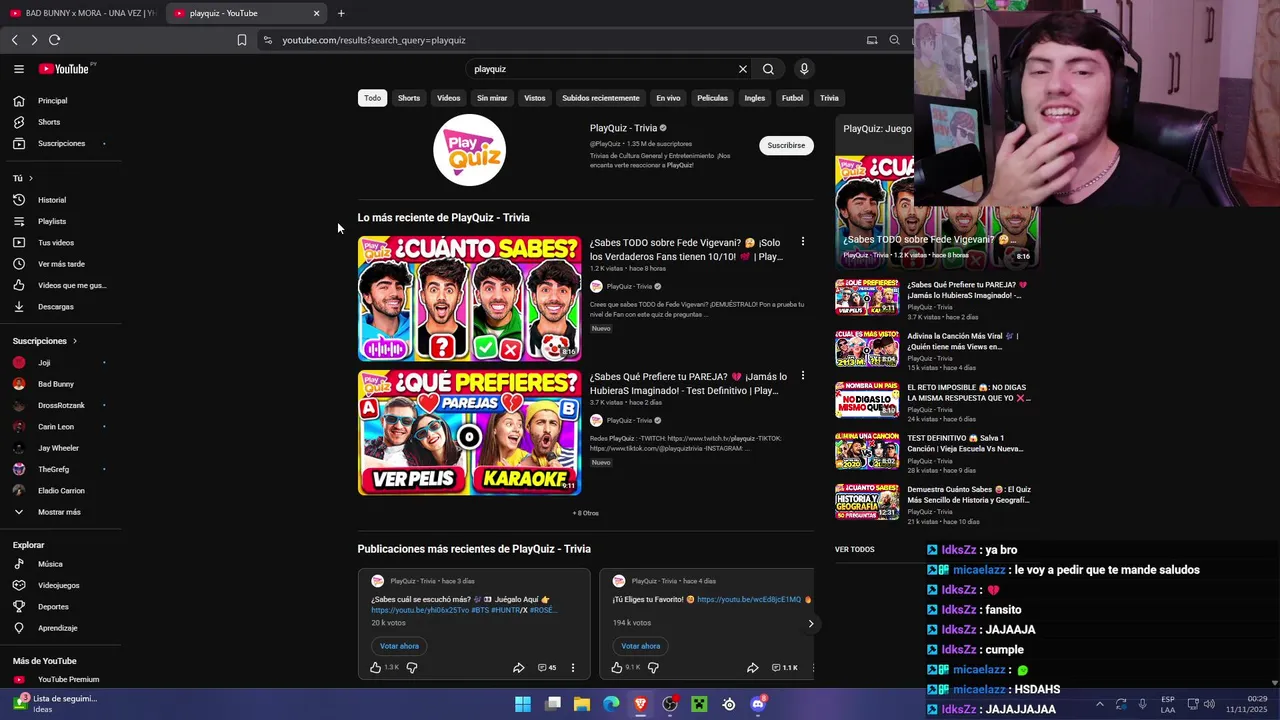This screenshot has height=720, width=1280.
Task: Open ¿QUÉ PREFIERES? PAREJAS video thumbnail
Action: coord(469,432)
